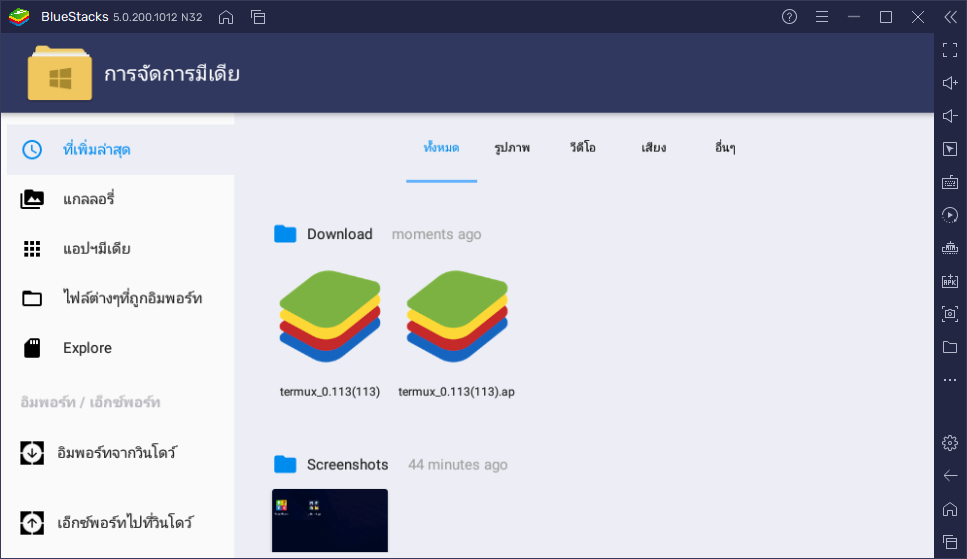Screen dimensions: 967x559
Task: Open the multi-instance windows icon in title bar
Action: click(258, 17)
